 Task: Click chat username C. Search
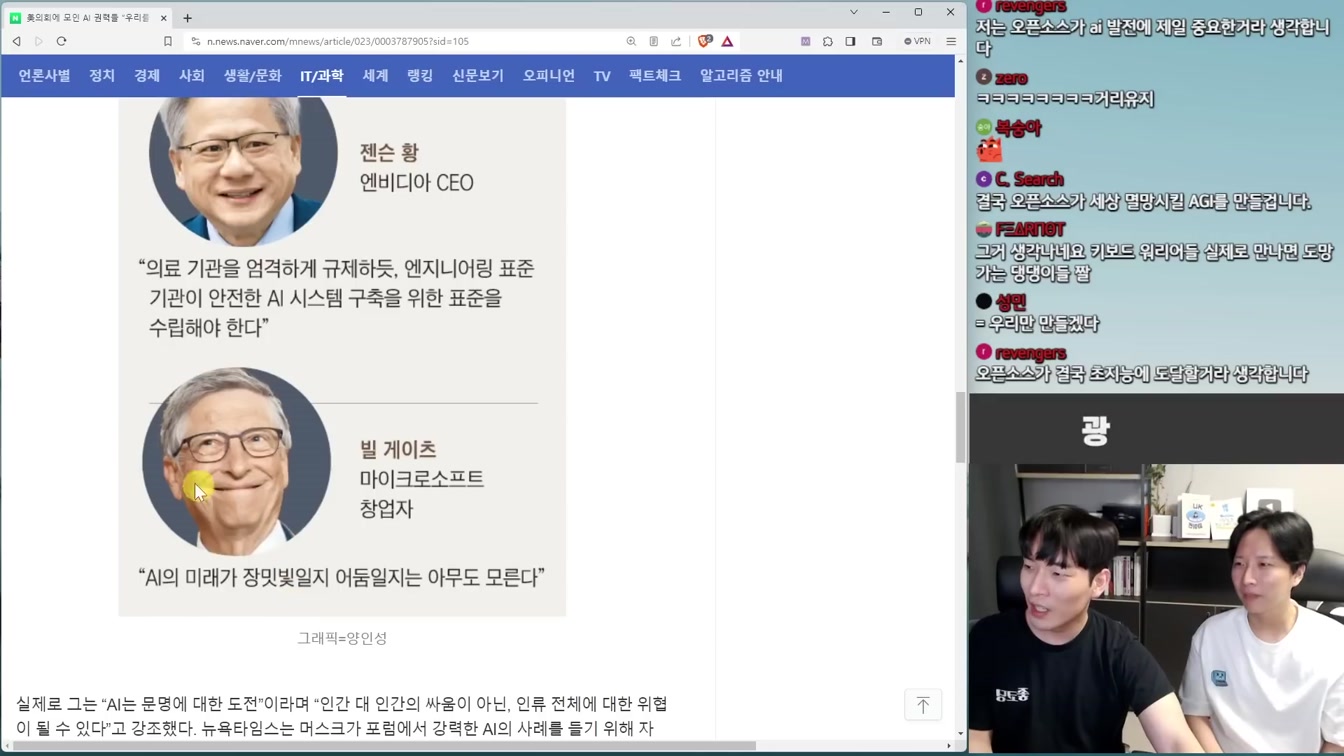click(1029, 180)
